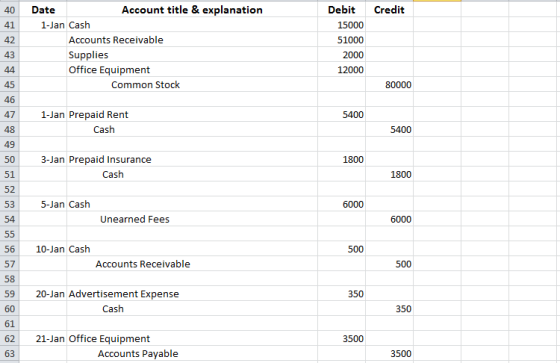The image size is (560, 363).
Task: Click the 20-Jan date cell
Action: [43, 294]
